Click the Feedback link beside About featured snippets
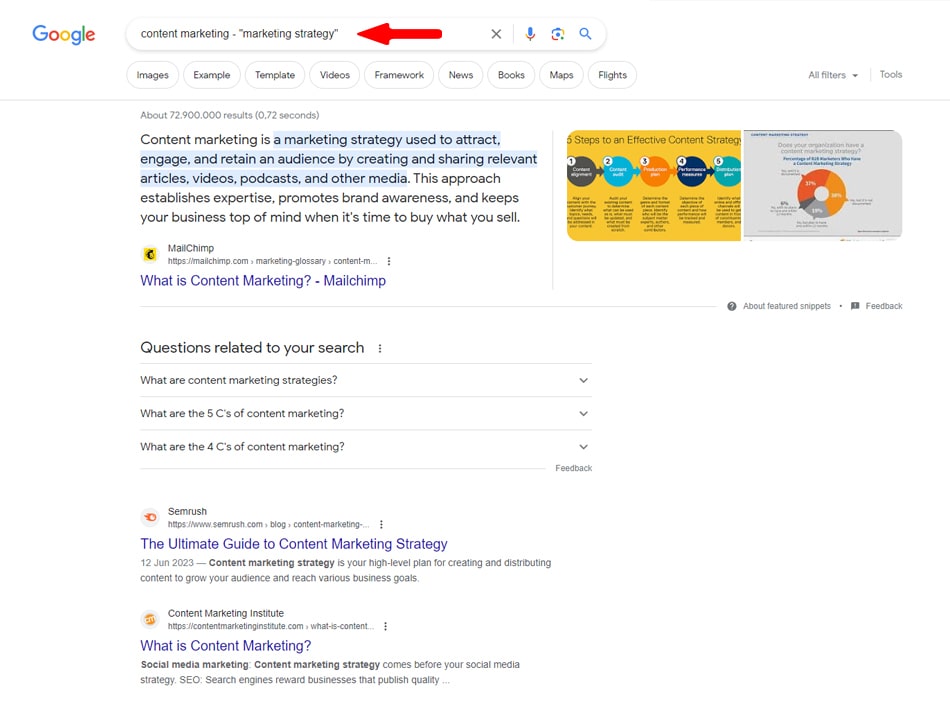This screenshot has width=950, height=705. pyautogui.click(x=884, y=306)
